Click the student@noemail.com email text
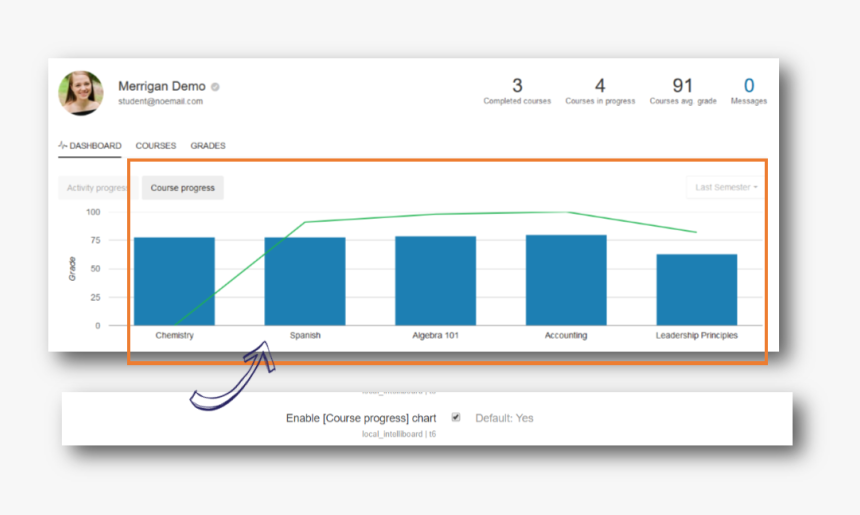The height and width of the screenshot is (515, 860). coord(160,101)
